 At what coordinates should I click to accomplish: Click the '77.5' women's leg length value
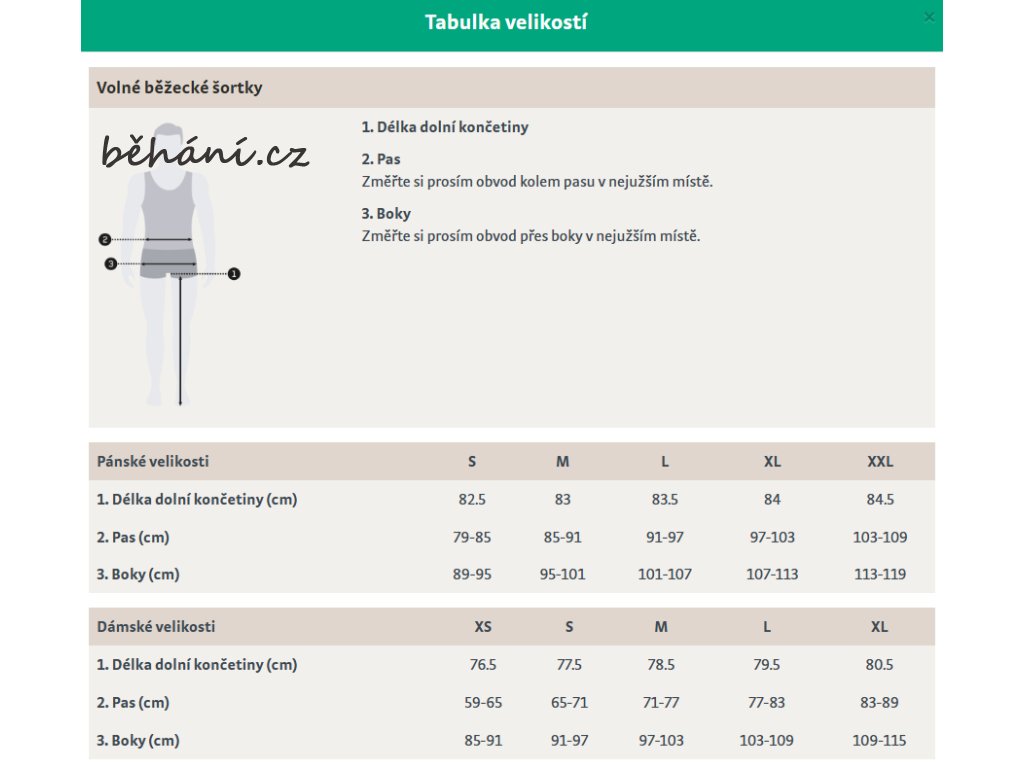[x=569, y=665]
